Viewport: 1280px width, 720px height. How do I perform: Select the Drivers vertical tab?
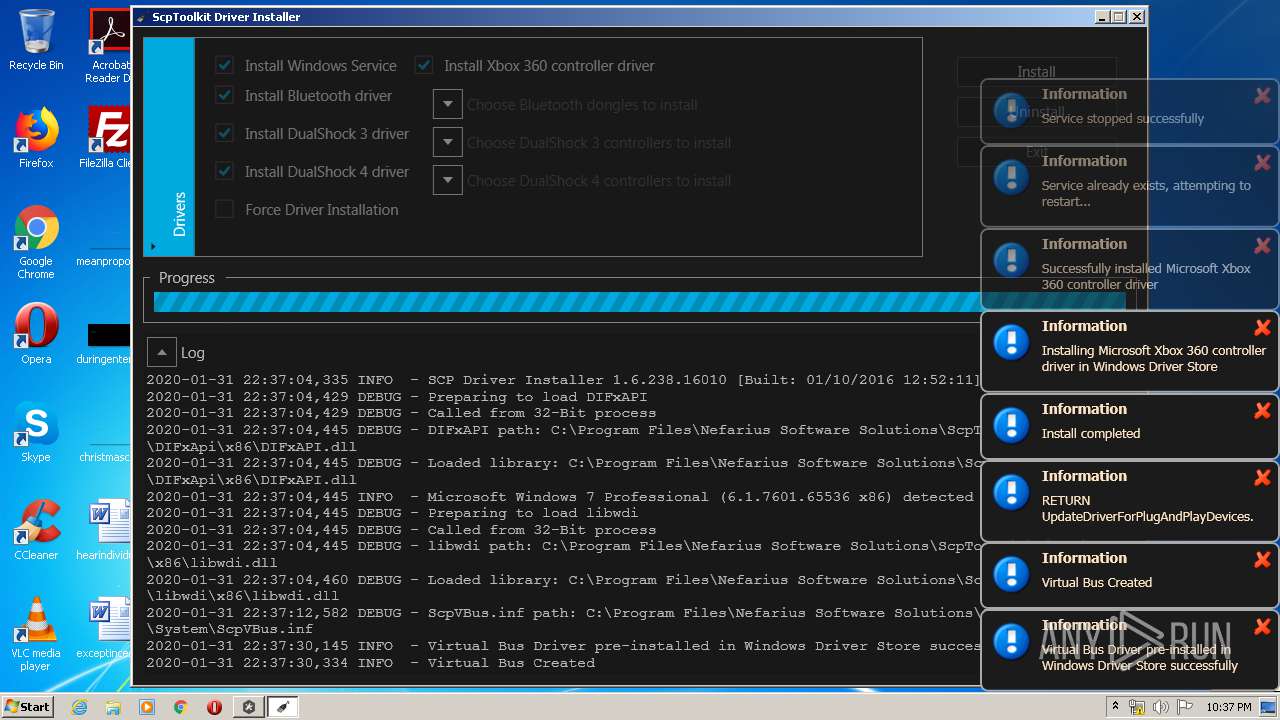point(170,147)
